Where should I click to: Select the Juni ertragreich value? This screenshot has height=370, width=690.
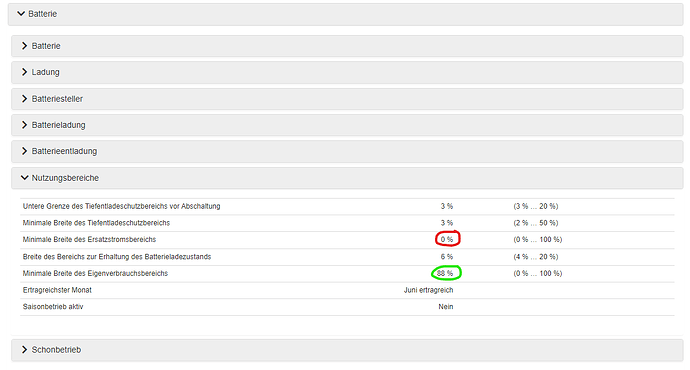[429, 290]
